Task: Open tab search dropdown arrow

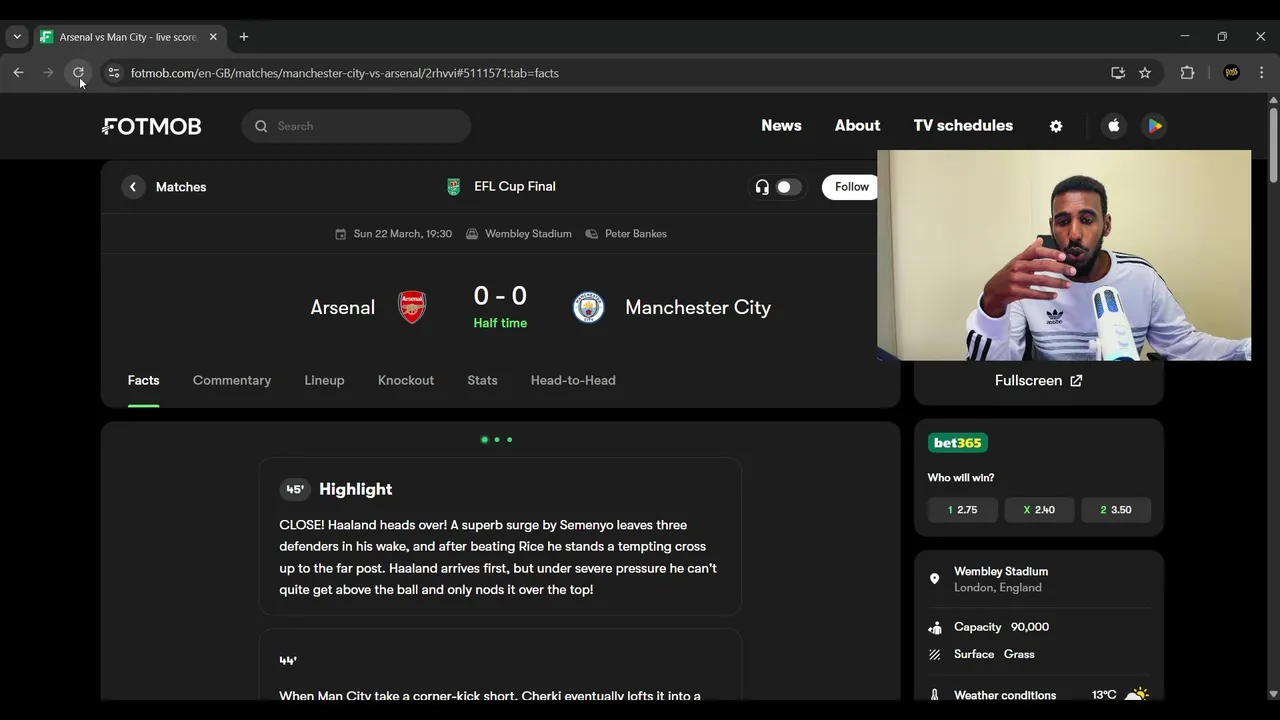Action: pyautogui.click(x=17, y=37)
